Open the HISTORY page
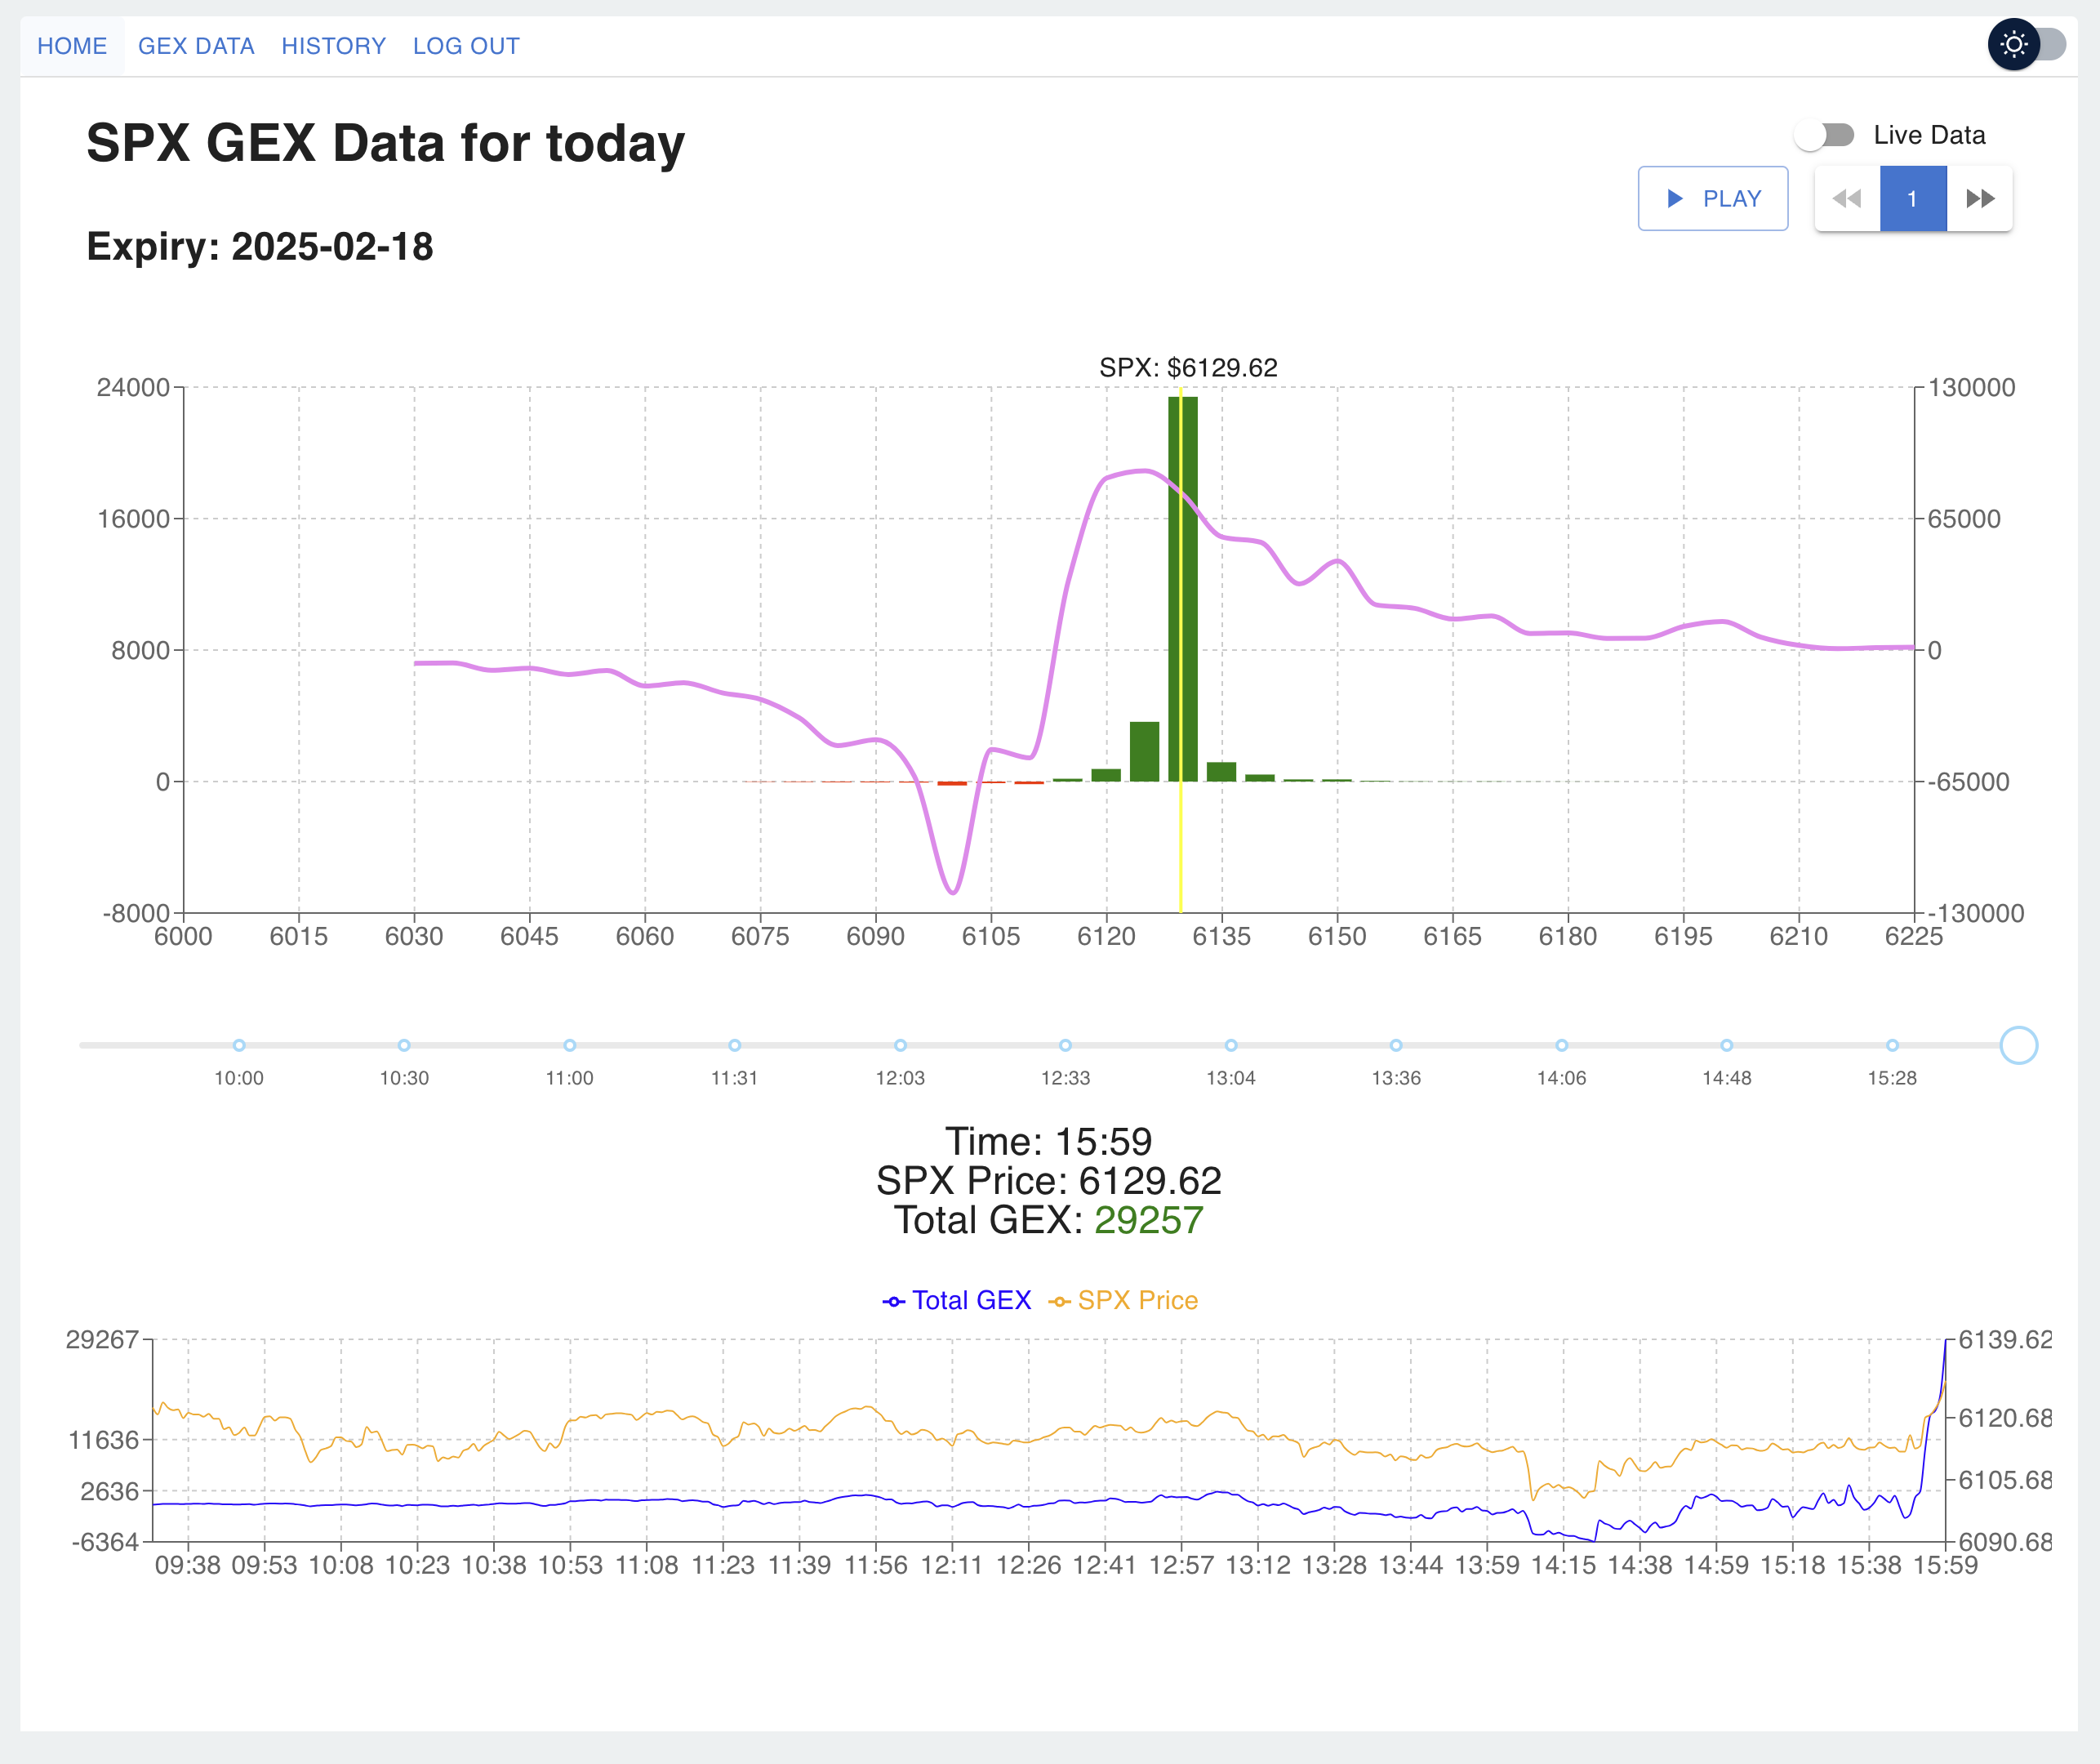 pyautogui.click(x=334, y=46)
